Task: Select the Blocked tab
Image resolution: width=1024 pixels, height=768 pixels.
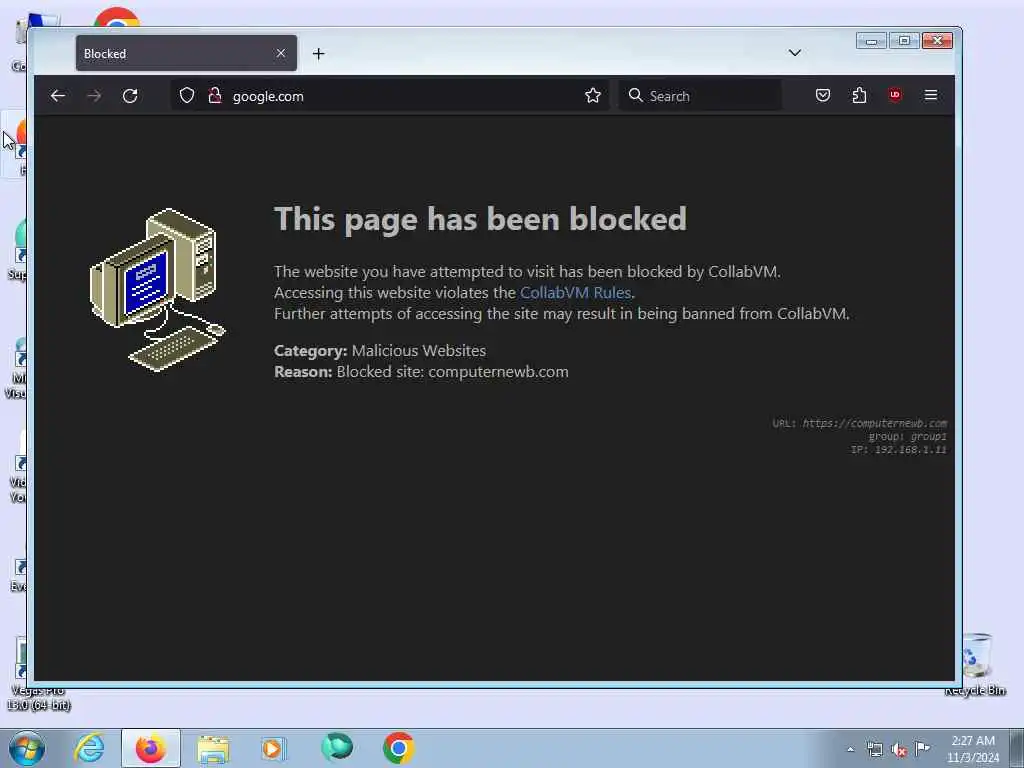Action: tap(186, 53)
